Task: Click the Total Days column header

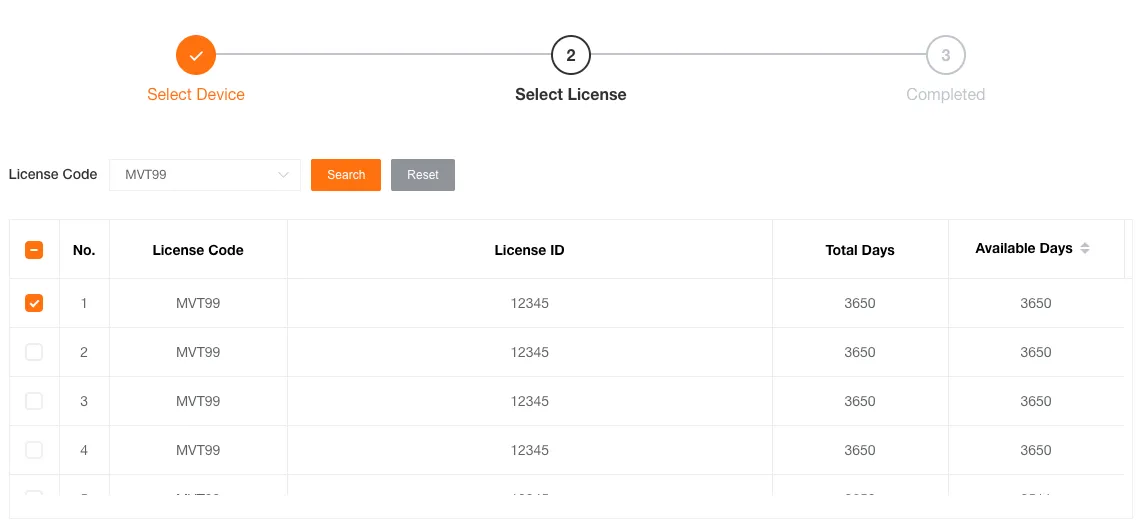Action: (860, 250)
